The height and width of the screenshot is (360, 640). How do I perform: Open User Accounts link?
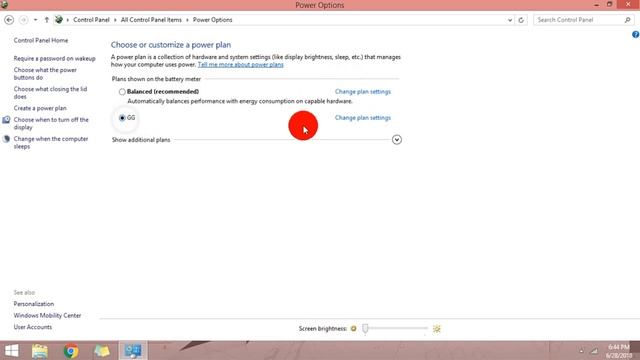coord(33,327)
